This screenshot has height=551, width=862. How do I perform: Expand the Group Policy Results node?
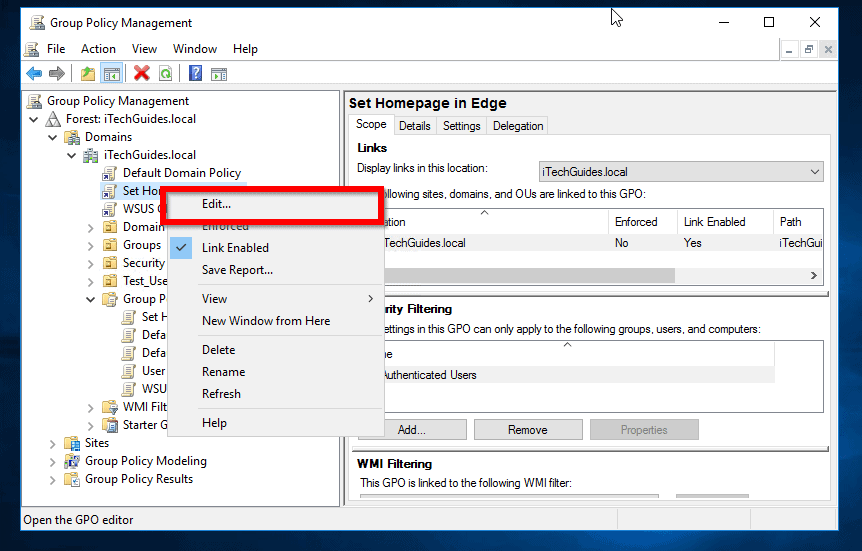[53, 480]
